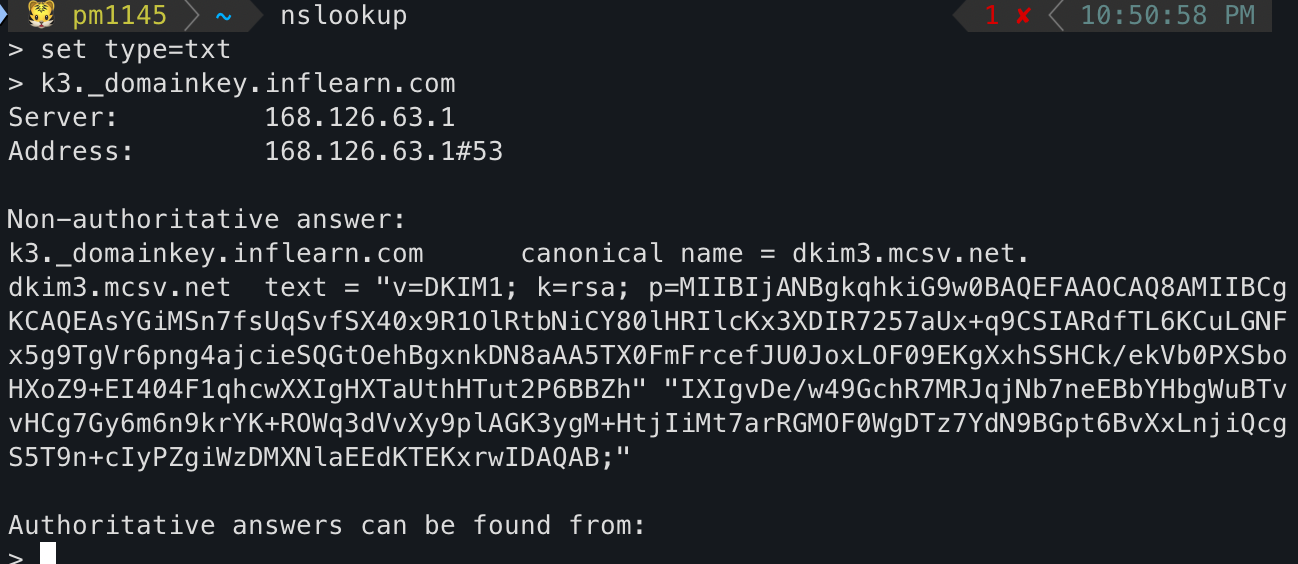Click the tiger emoji in the prompt

tap(42, 15)
